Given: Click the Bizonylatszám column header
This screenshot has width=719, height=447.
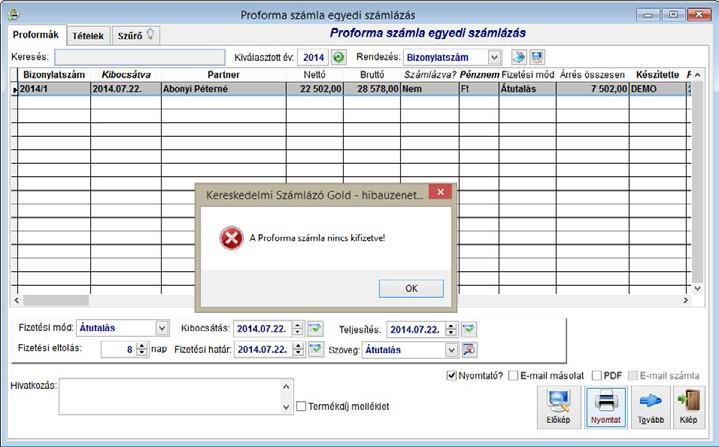Looking at the screenshot, I should (54, 75).
